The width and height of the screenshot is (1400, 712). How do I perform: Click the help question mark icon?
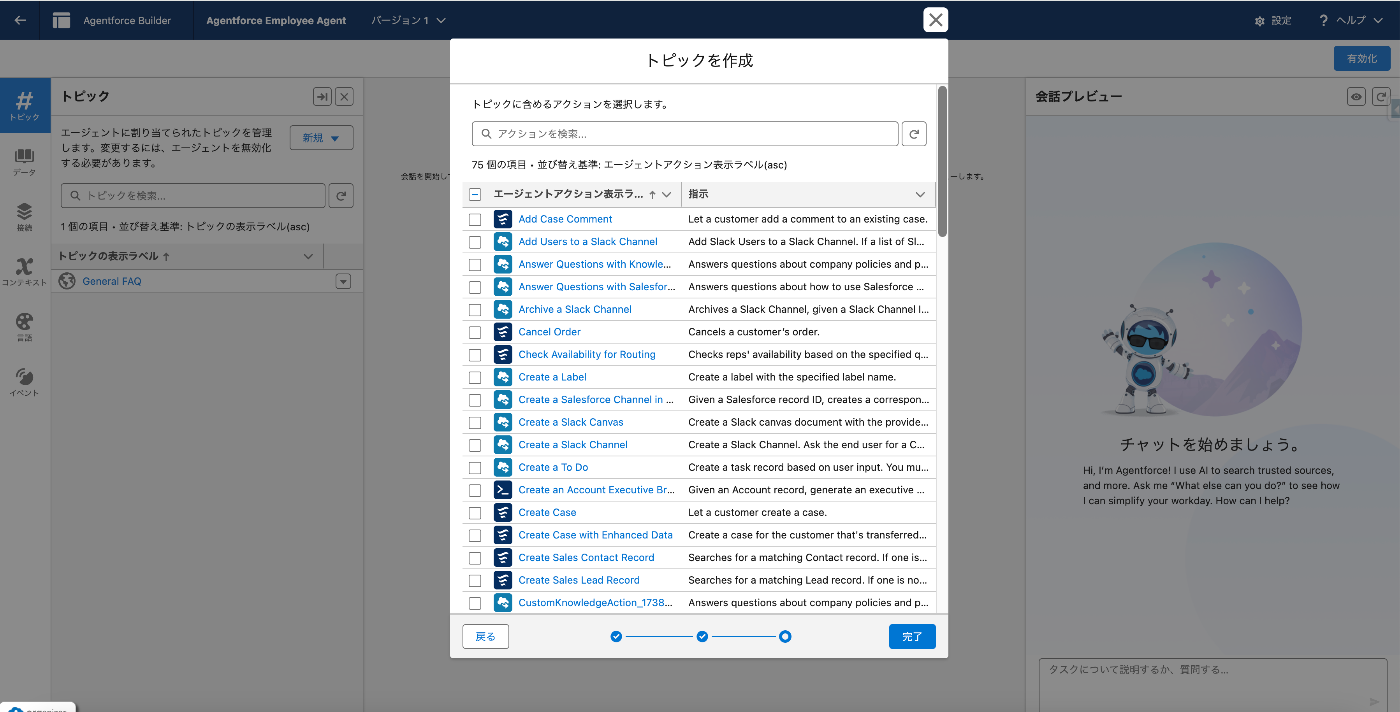click(1323, 20)
